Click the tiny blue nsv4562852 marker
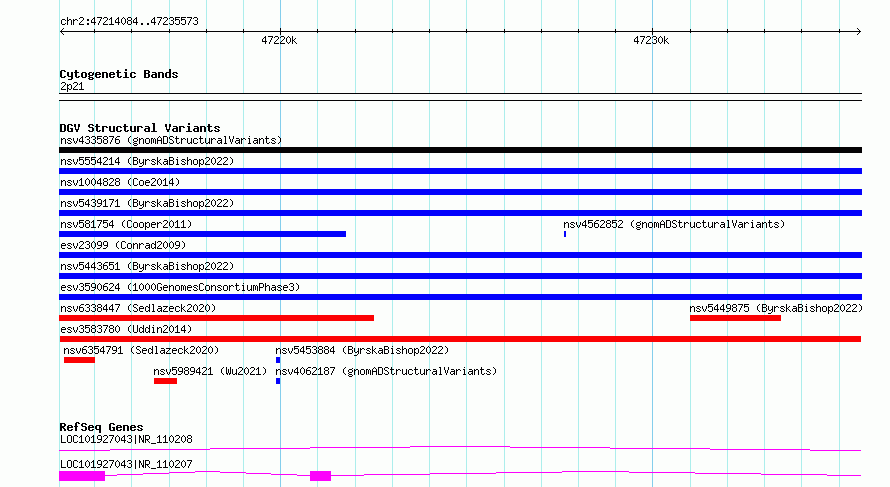 click(x=565, y=234)
